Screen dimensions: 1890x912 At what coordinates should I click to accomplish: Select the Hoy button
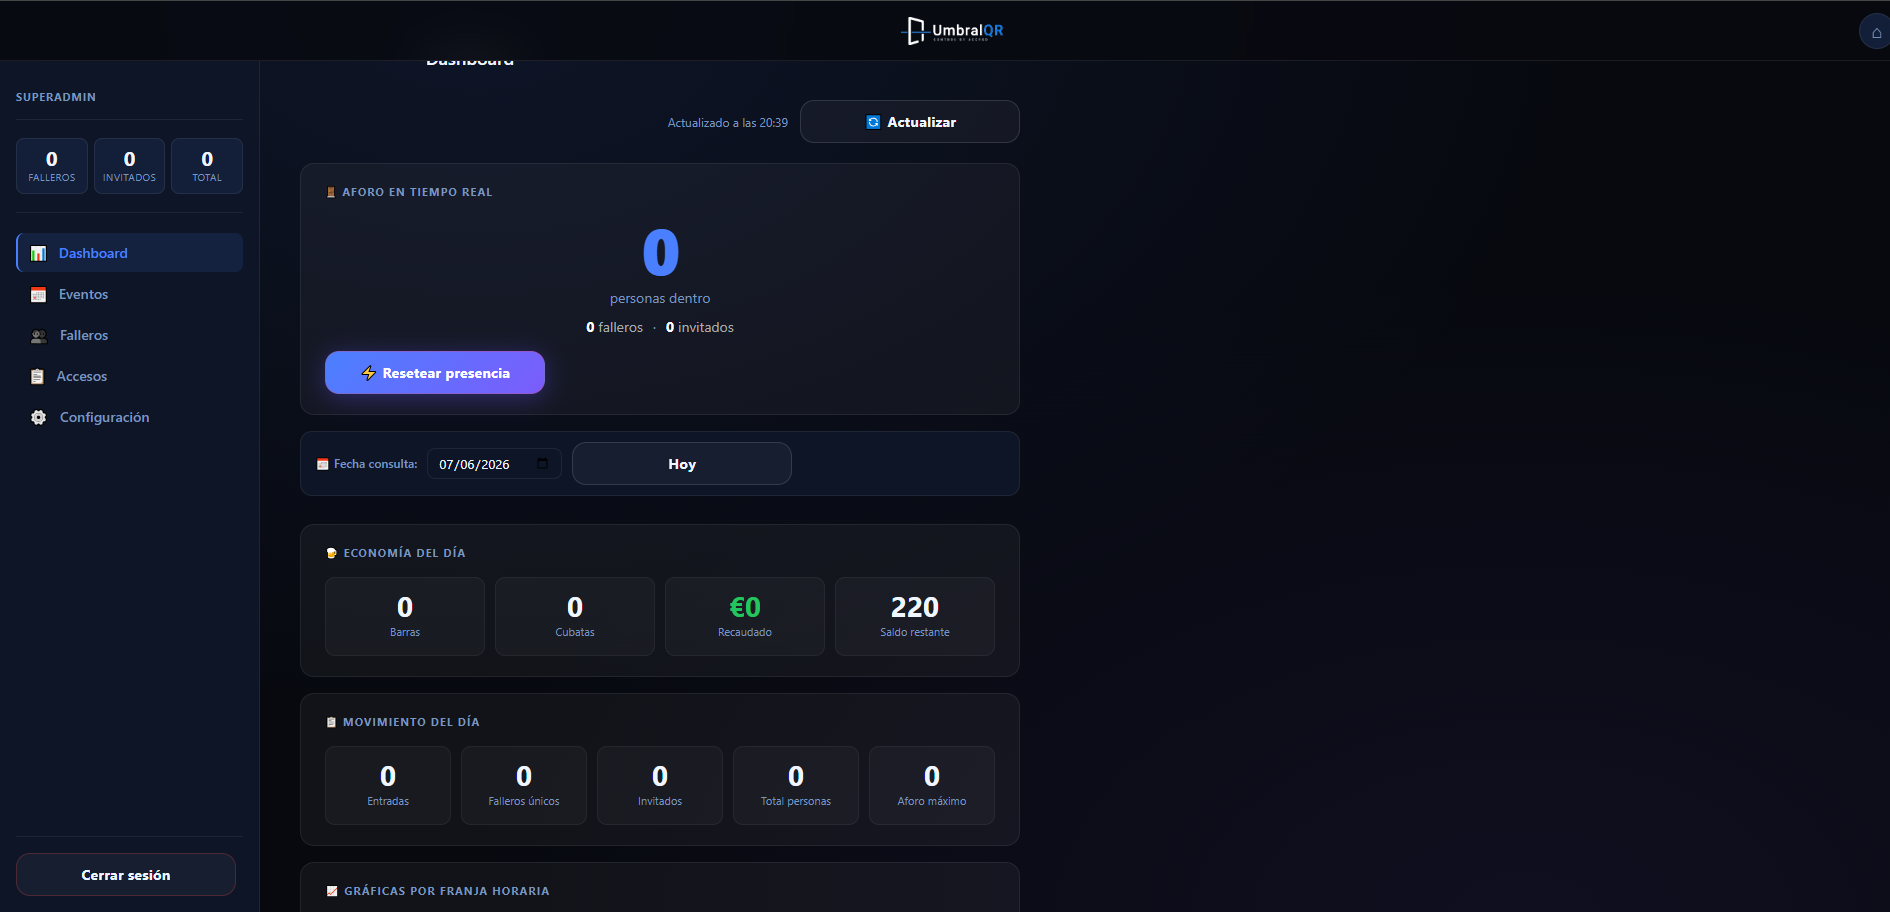682,464
